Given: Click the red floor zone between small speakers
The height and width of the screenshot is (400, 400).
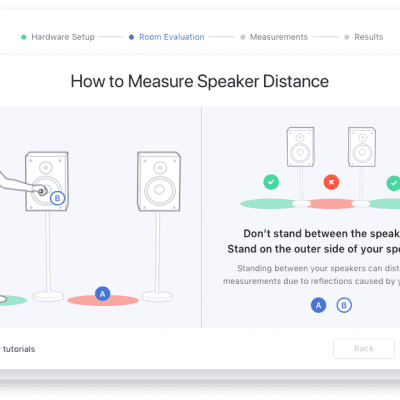Looking at the screenshot, I should (331, 204).
